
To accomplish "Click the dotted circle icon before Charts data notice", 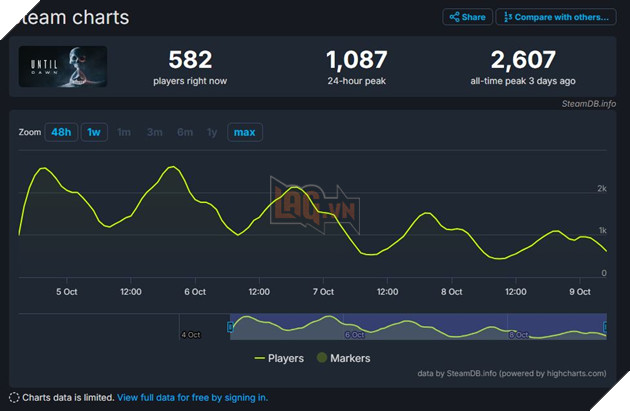I will [x=14, y=397].
